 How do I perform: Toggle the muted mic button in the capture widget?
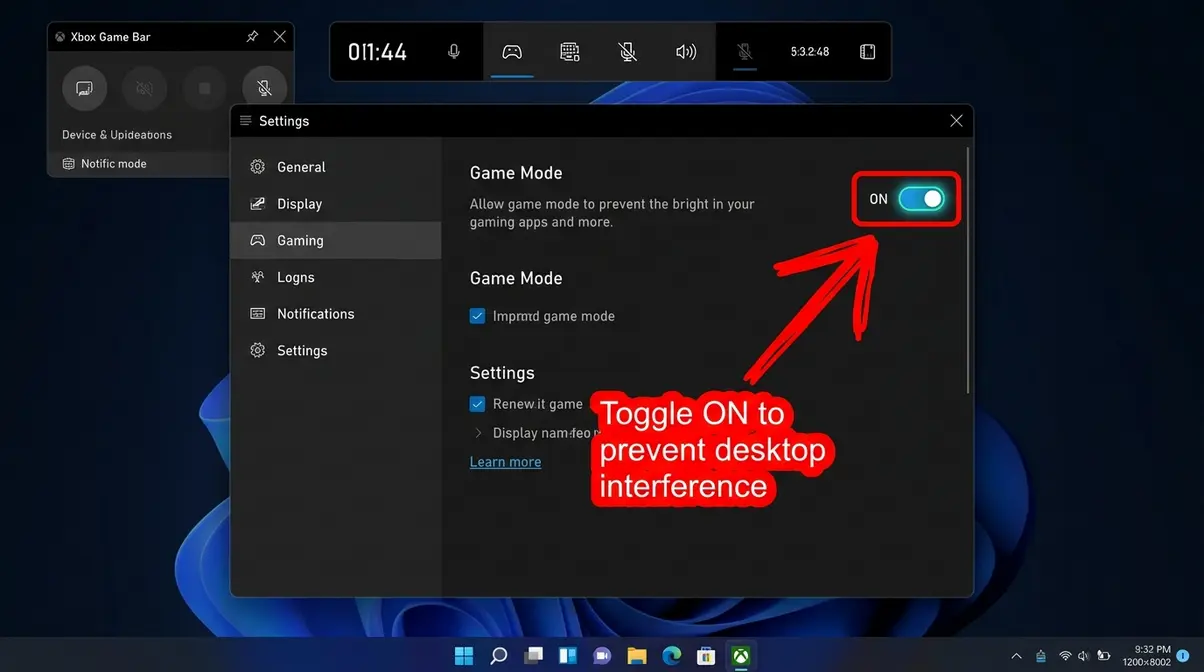pyautogui.click(x=264, y=89)
